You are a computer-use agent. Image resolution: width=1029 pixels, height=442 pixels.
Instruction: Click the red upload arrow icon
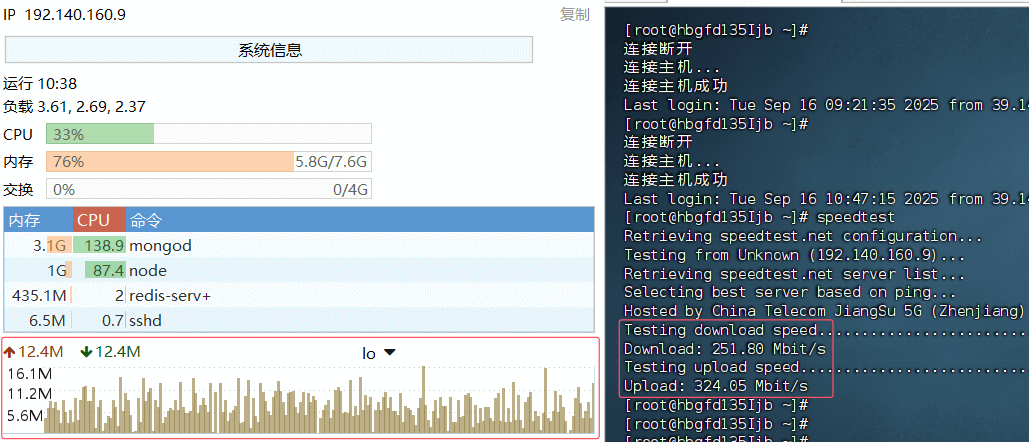coord(11,351)
